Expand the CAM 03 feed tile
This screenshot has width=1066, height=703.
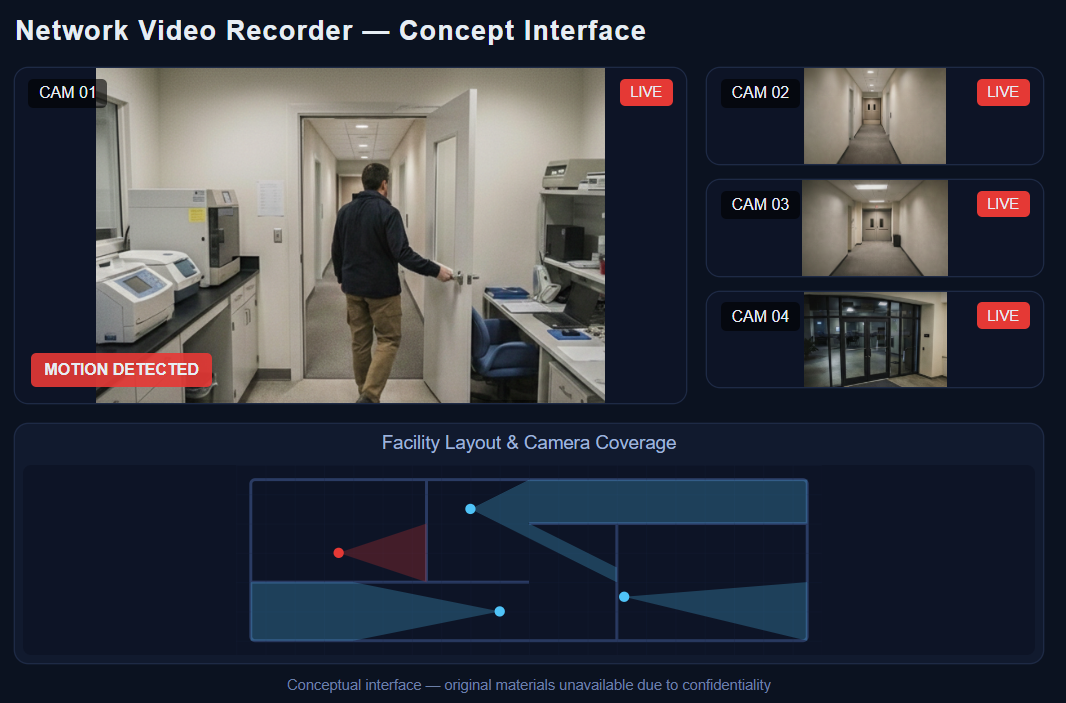pos(874,228)
